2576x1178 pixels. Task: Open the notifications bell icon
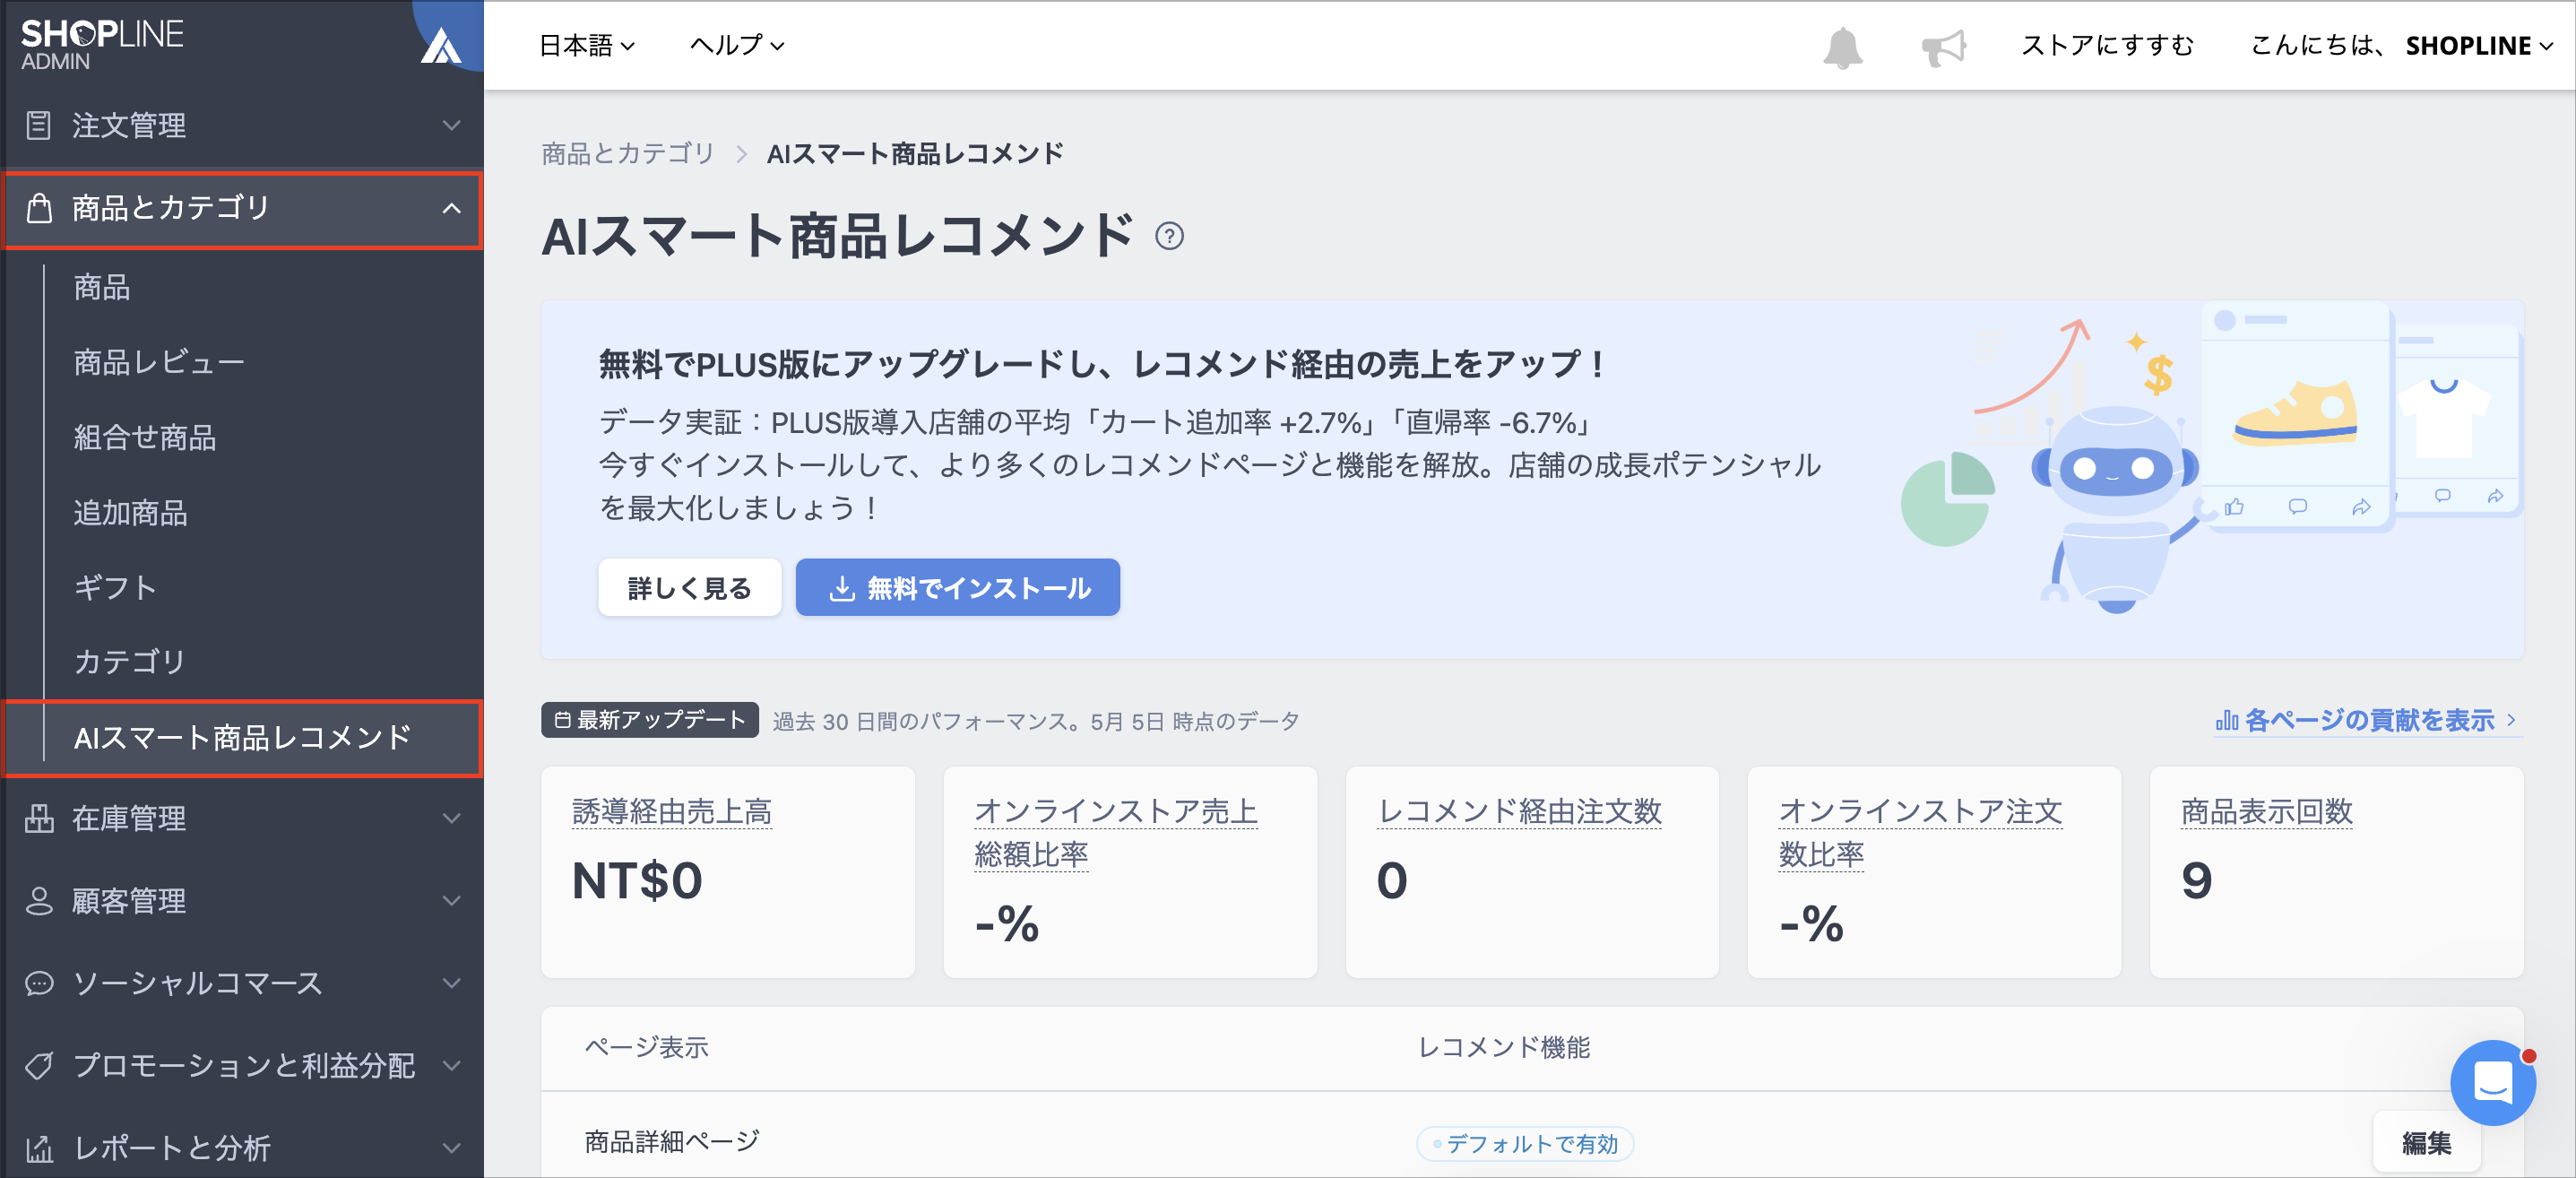[x=1842, y=47]
